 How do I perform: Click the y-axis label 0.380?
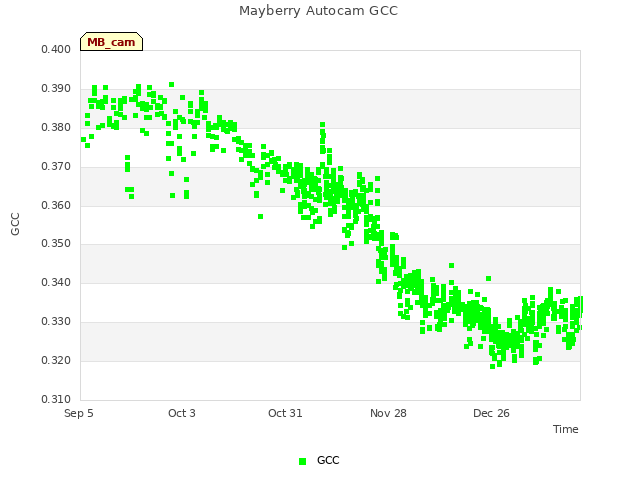56,127
